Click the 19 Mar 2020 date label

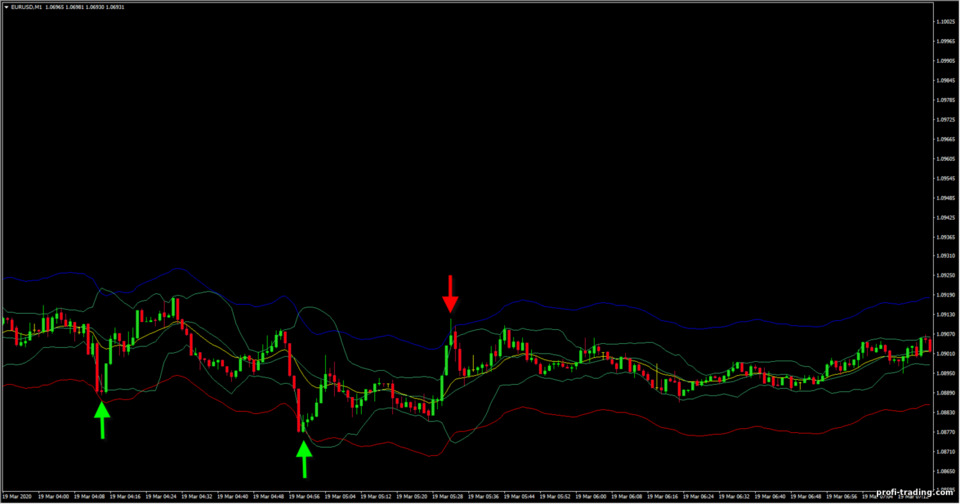[x=17, y=497]
